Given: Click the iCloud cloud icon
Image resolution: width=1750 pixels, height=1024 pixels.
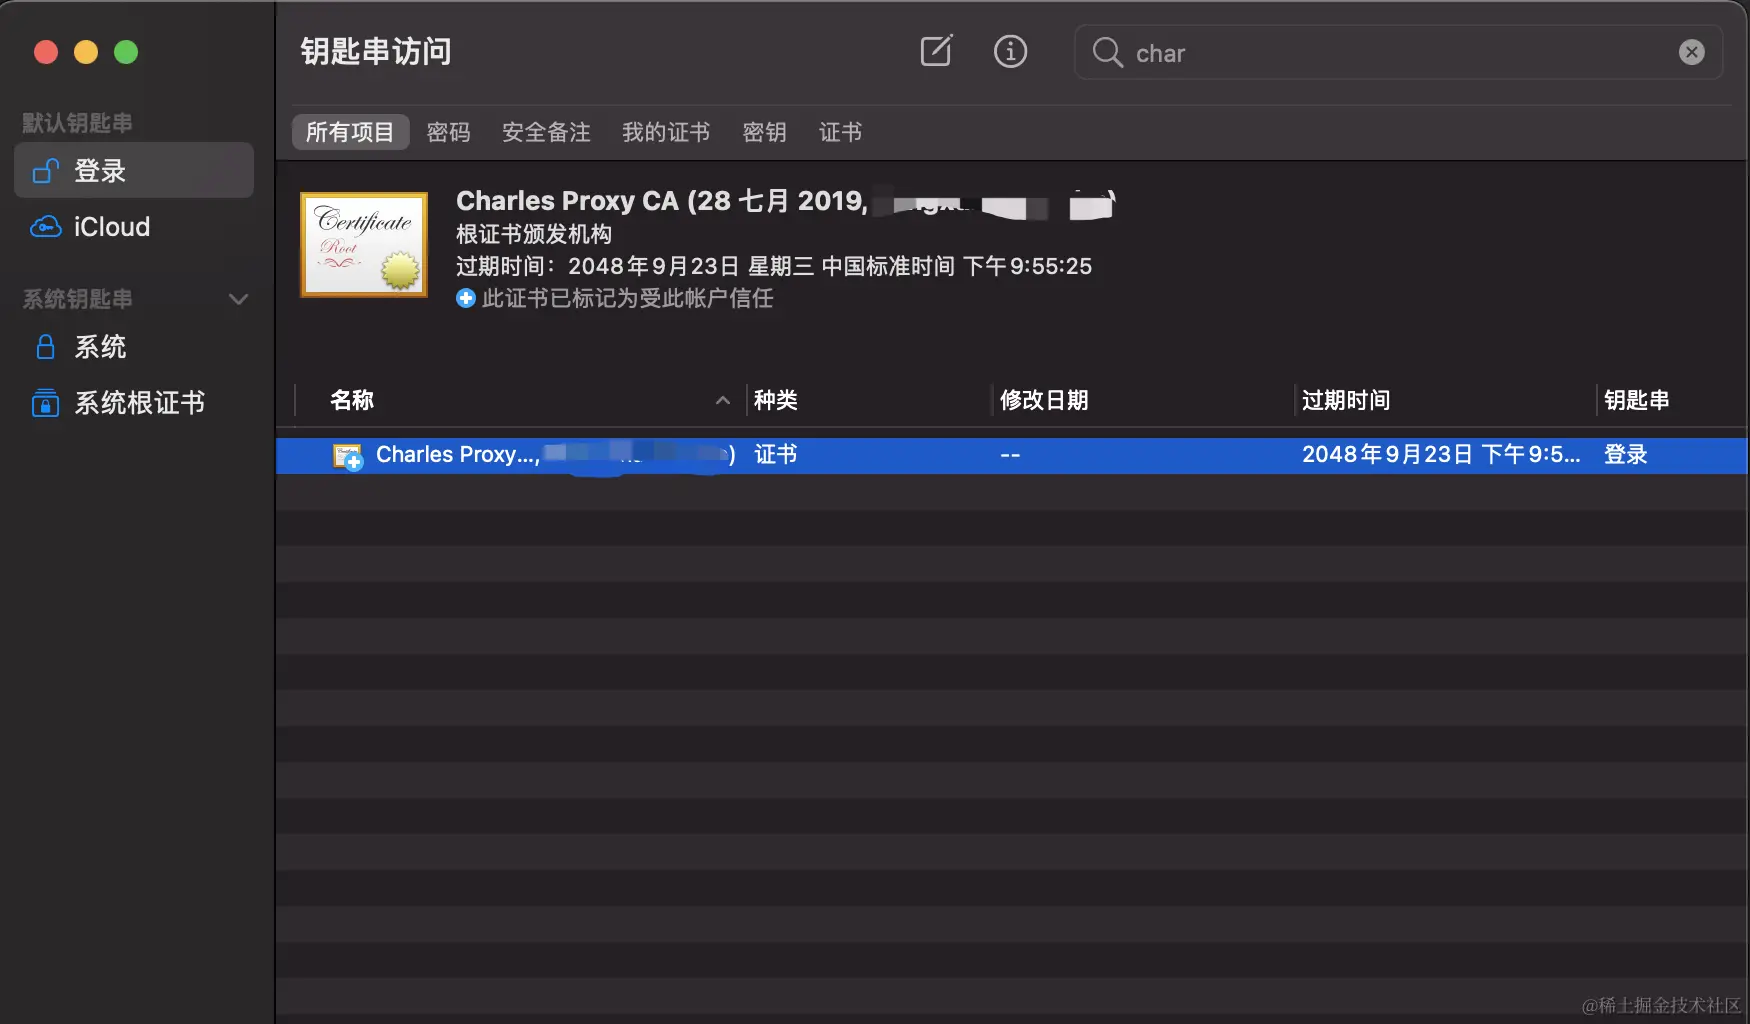Looking at the screenshot, I should [x=45, y=227].
